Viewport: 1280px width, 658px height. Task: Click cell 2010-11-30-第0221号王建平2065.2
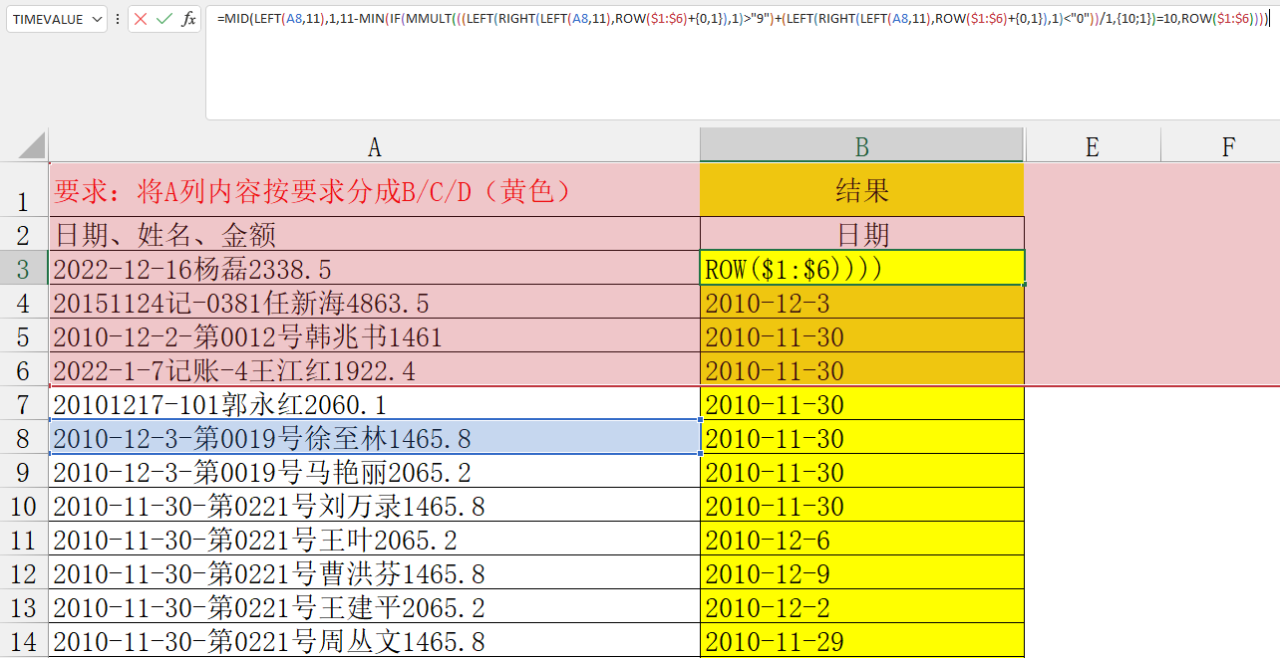coord(374,608)
